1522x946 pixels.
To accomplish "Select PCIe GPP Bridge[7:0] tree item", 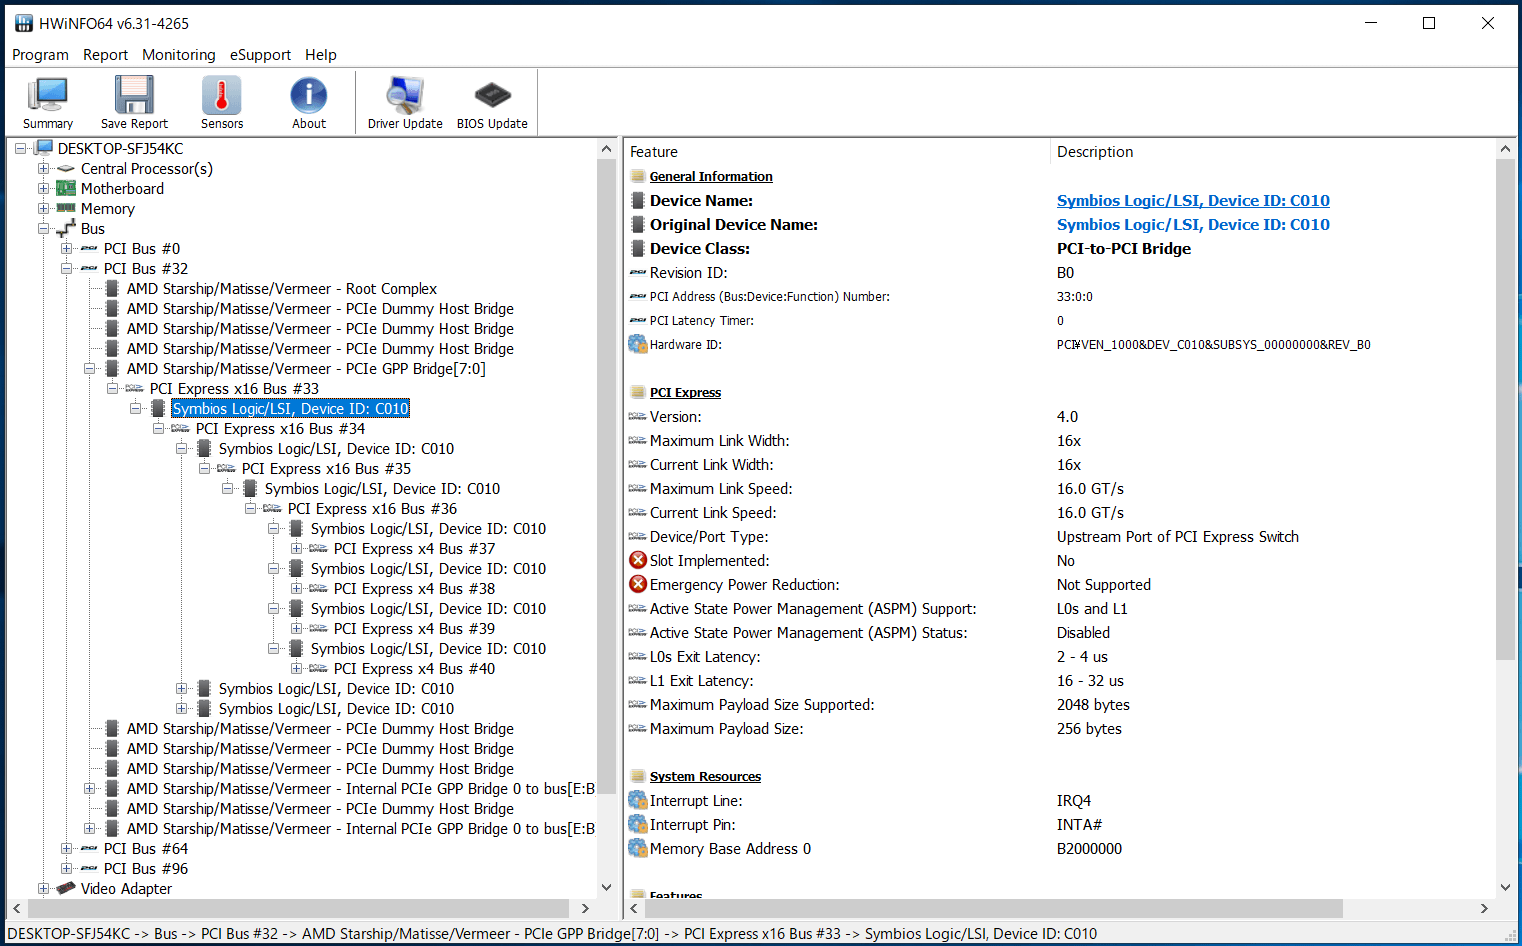I will tap(306, 368).
